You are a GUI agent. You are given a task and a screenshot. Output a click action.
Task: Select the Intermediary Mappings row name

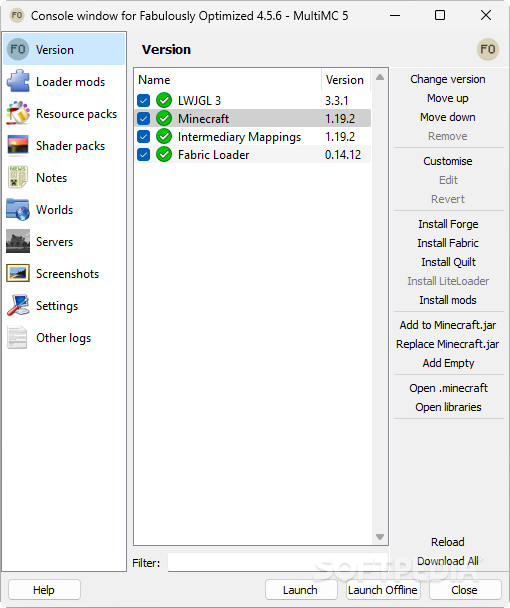(239, 137)
